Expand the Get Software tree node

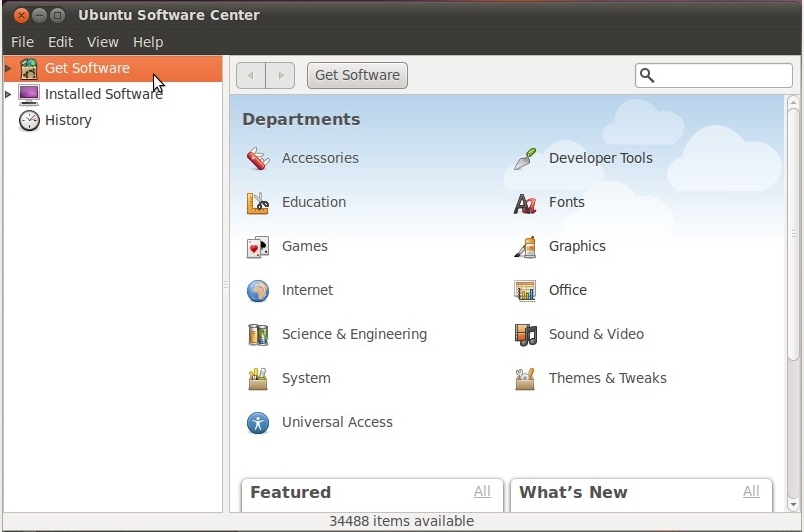pos(8,68)
